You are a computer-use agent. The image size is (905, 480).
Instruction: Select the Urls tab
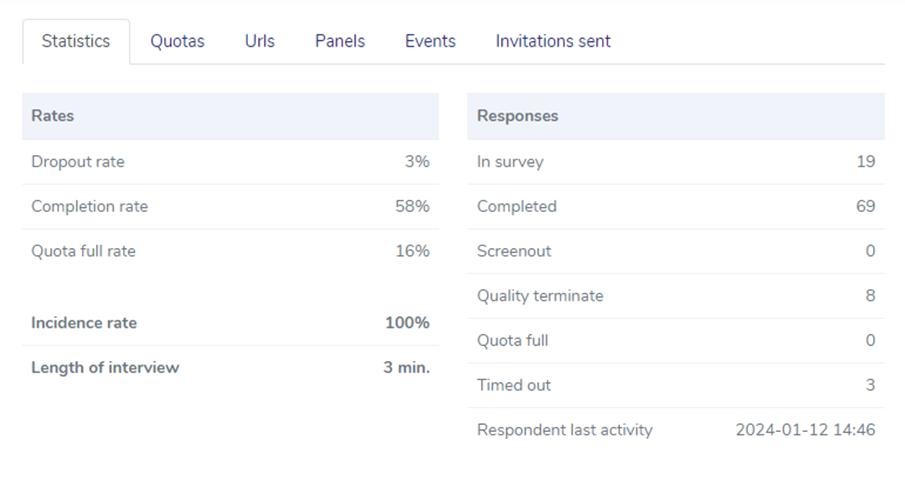coord(260,42)
